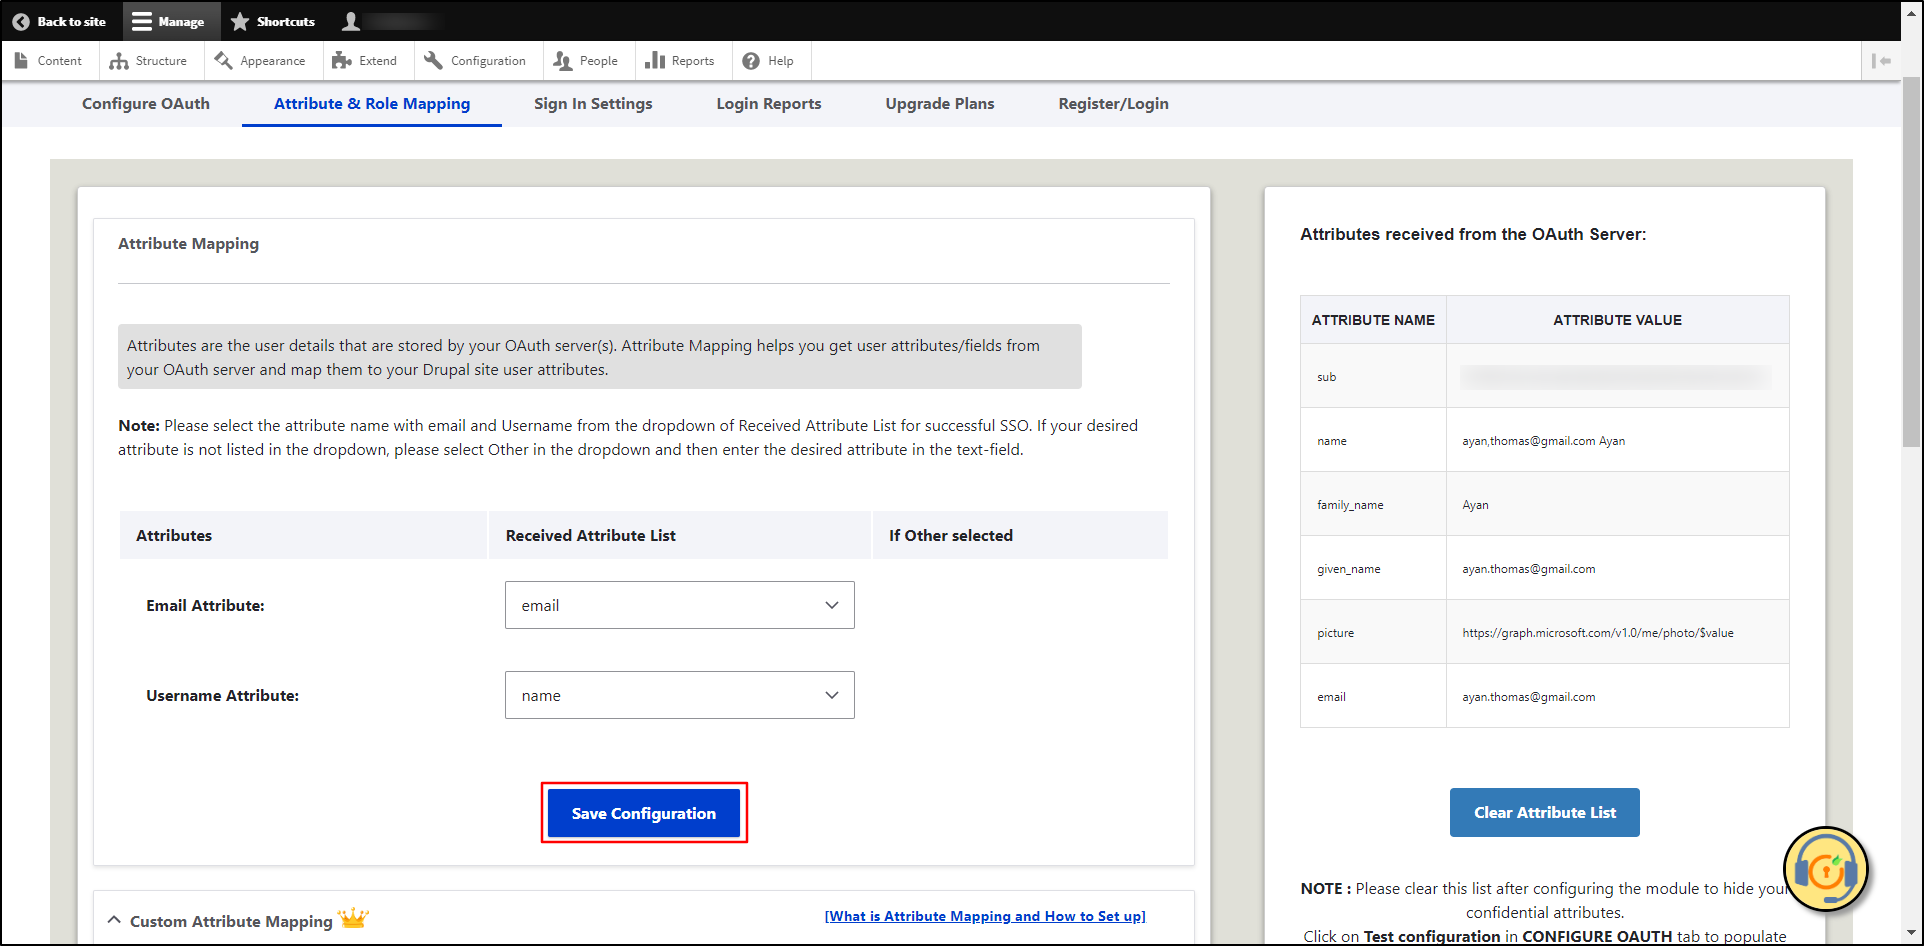Image resolution: width=1924 pixels, height=946 pixels.
Task: Click the Back to site arrow icon
Action: coord(20,21)
